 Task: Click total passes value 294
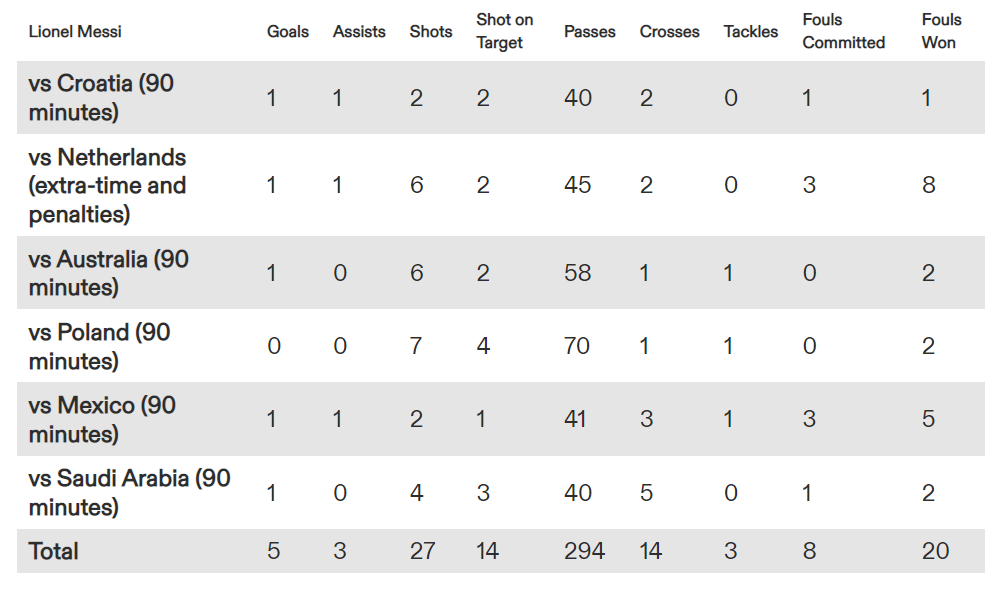(x=584, y=551)
